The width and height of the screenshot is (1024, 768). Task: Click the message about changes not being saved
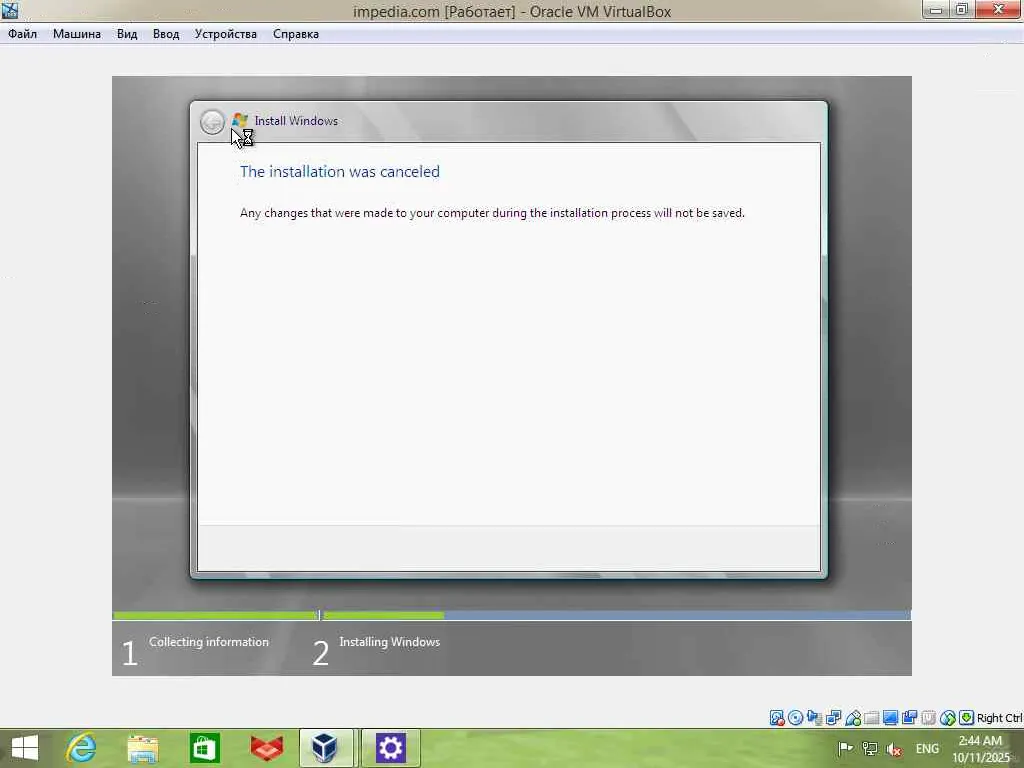492,213
